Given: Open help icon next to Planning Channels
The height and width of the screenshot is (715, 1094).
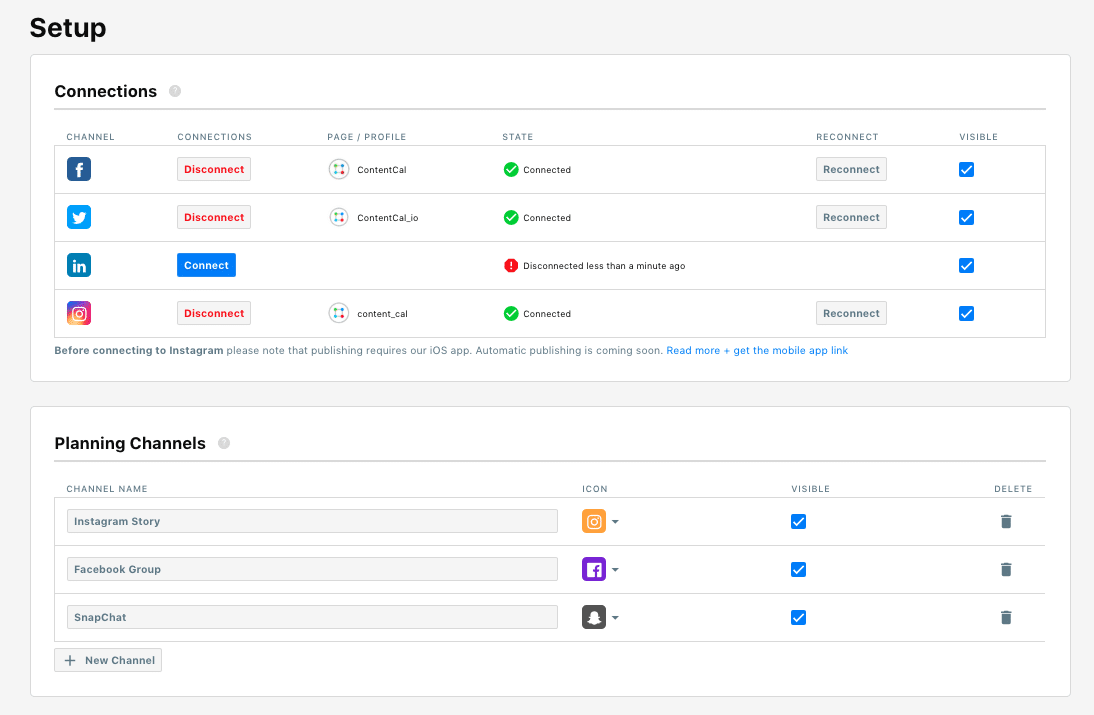Looking at the screenshot, I should (x=224, y=443).
